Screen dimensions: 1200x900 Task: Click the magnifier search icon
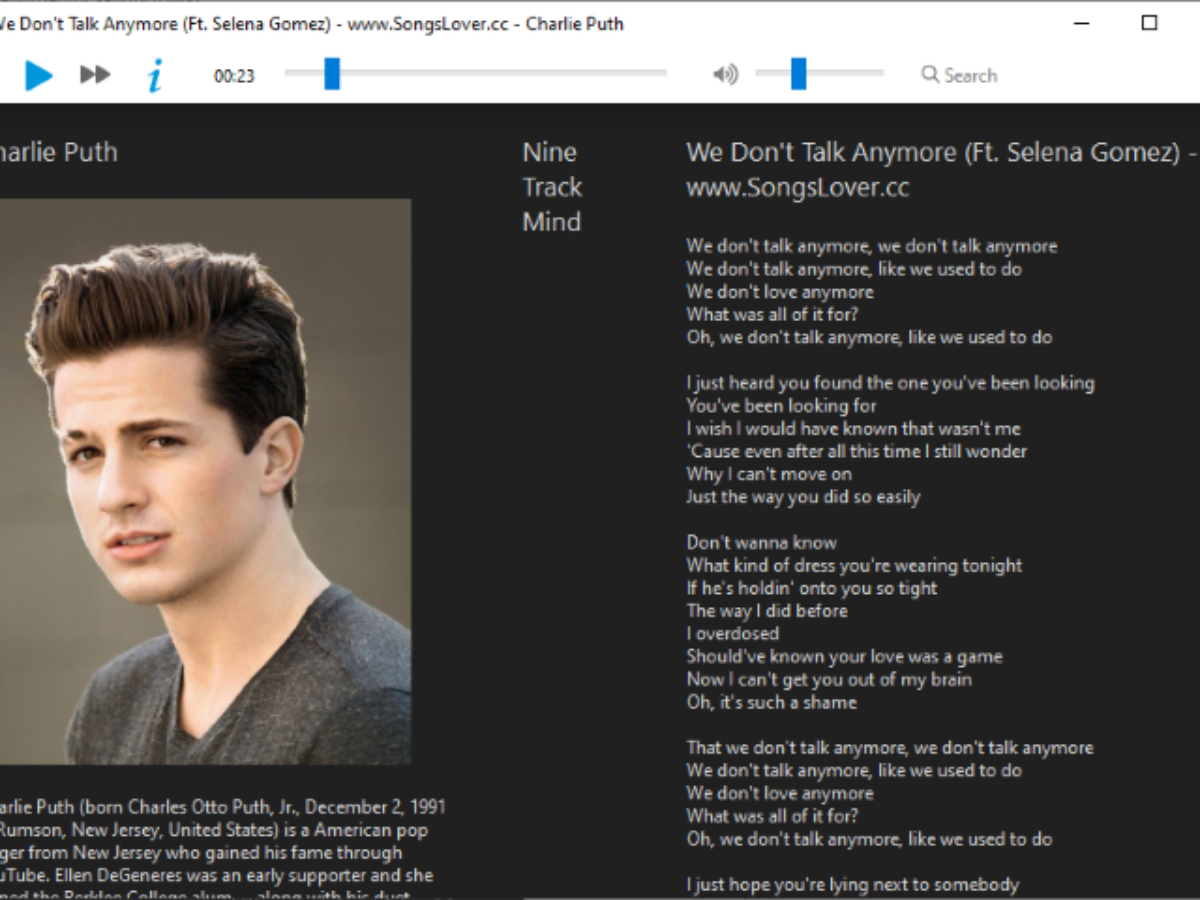(x=930, y=74)
